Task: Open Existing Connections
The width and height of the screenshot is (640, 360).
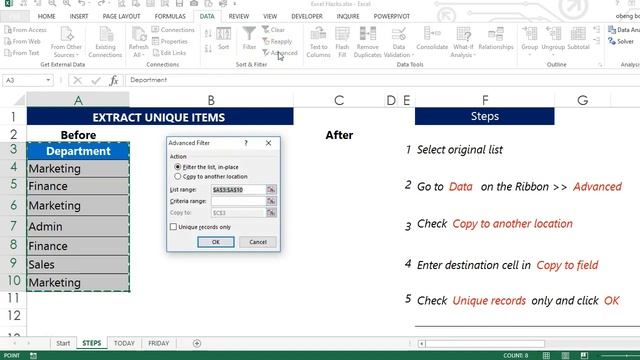Action: [x=105, y=42]
